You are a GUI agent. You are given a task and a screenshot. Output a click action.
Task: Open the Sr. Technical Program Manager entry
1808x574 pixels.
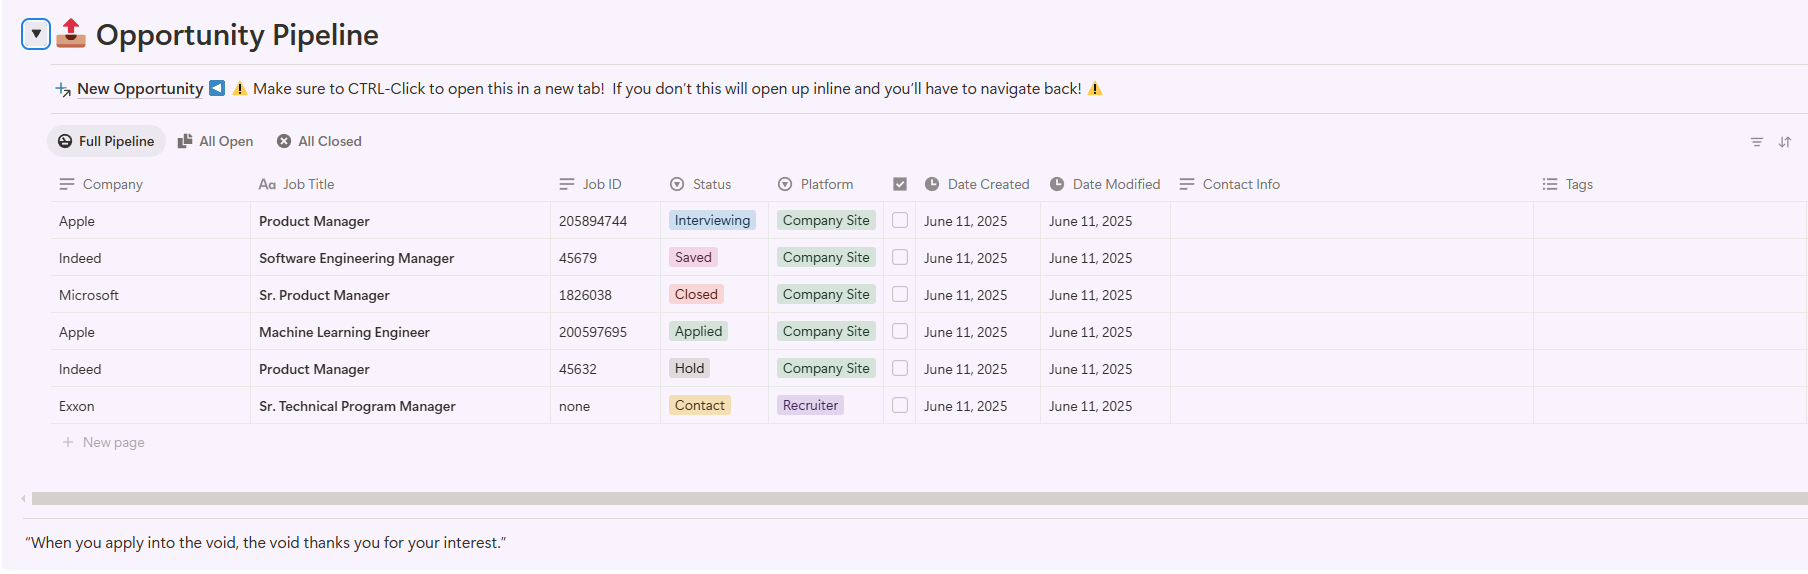[357, 406]
